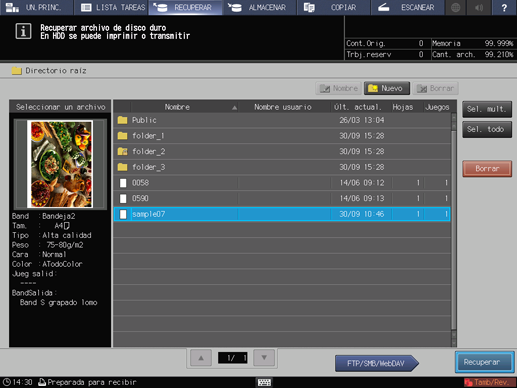The width and height of the screenshot is (517, 388).
Task: Switch to the ESCANEAR tab
Action: click(408, 7)
